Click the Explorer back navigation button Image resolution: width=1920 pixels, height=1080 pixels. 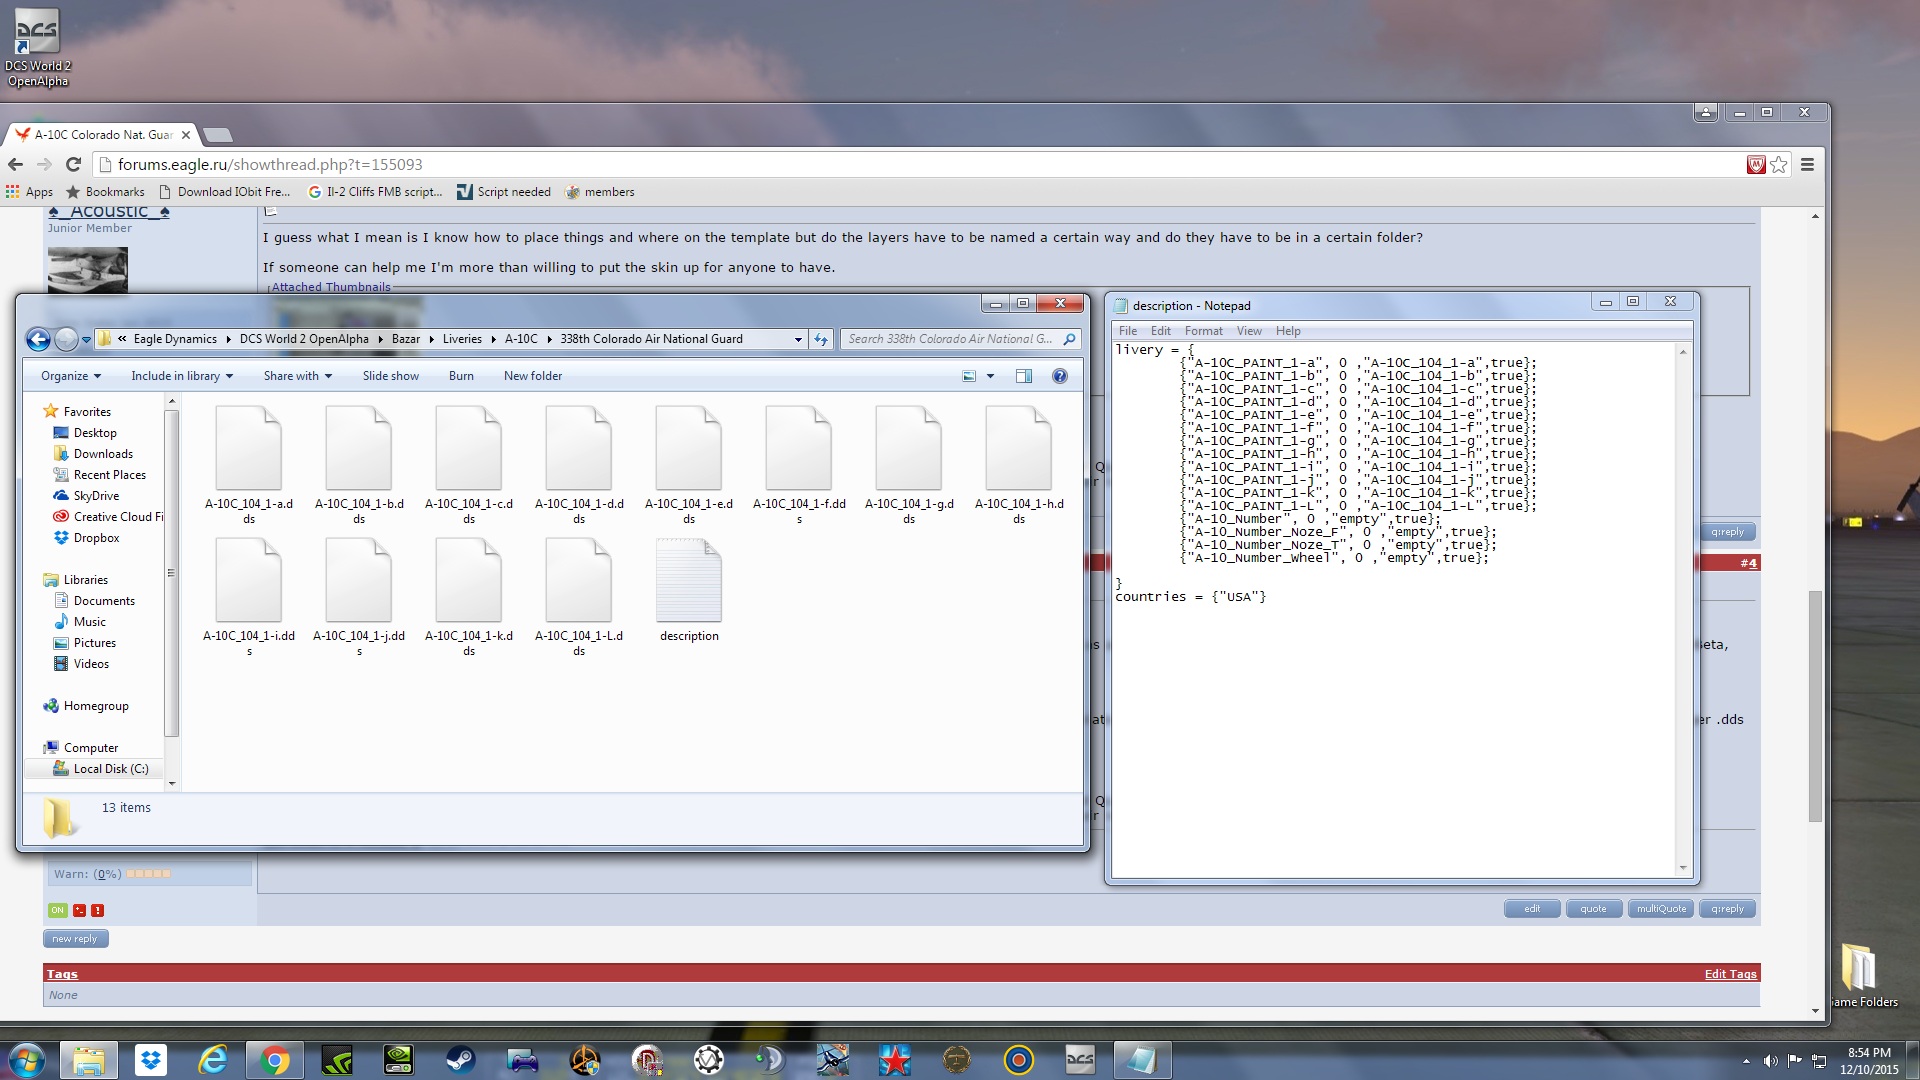point(38,340)
